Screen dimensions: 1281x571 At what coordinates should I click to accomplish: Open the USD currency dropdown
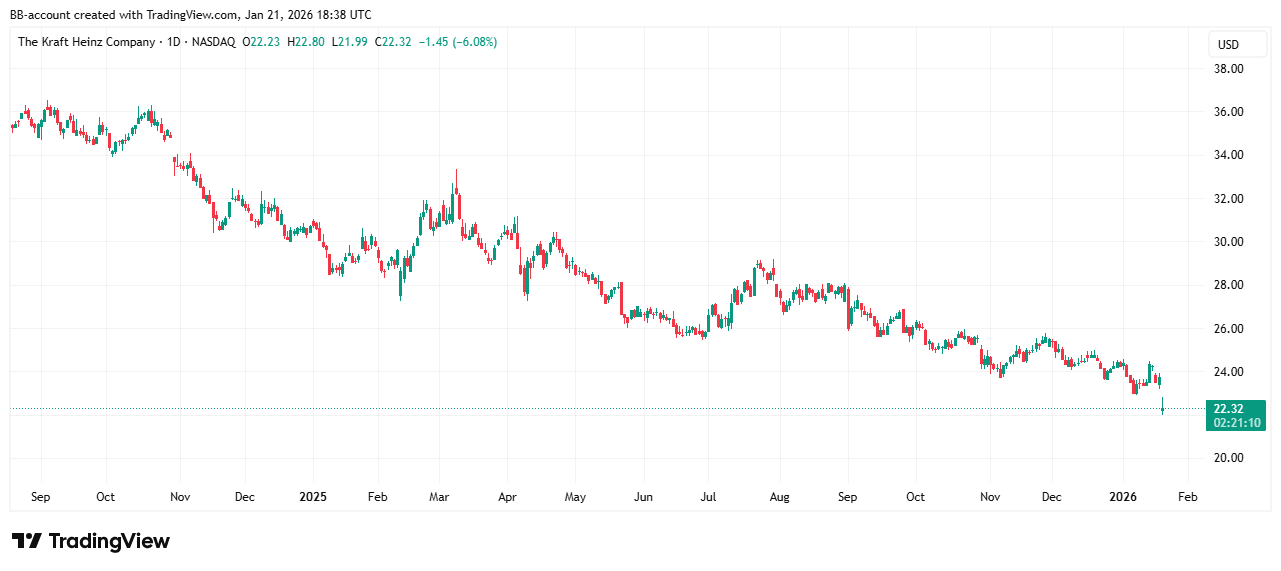pyautogui.click(x=1228, y=44)
